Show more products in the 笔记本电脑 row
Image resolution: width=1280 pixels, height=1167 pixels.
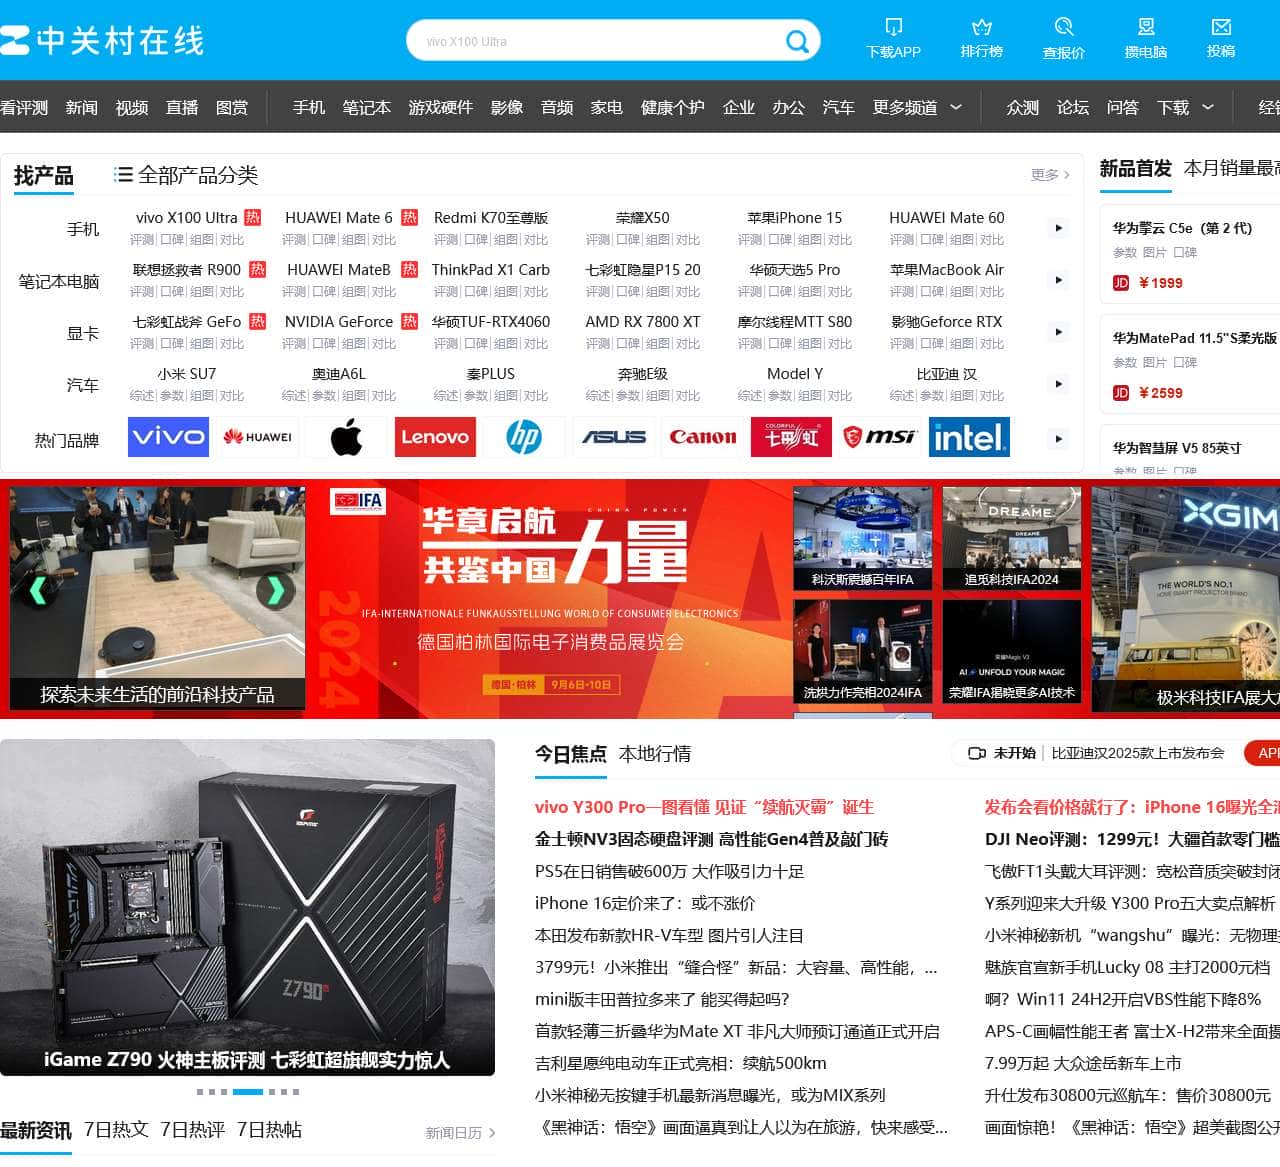click(x=1058, y=280)
